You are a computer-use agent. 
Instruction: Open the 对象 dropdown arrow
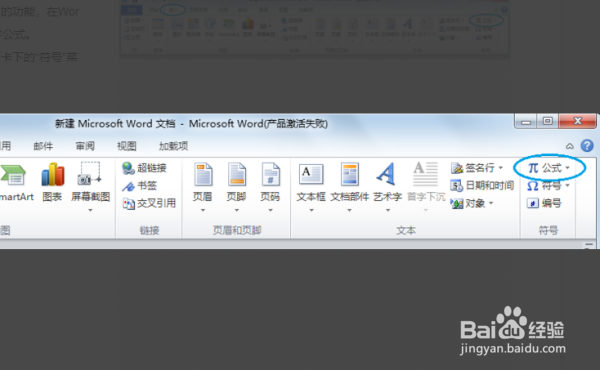coord(491,203)
